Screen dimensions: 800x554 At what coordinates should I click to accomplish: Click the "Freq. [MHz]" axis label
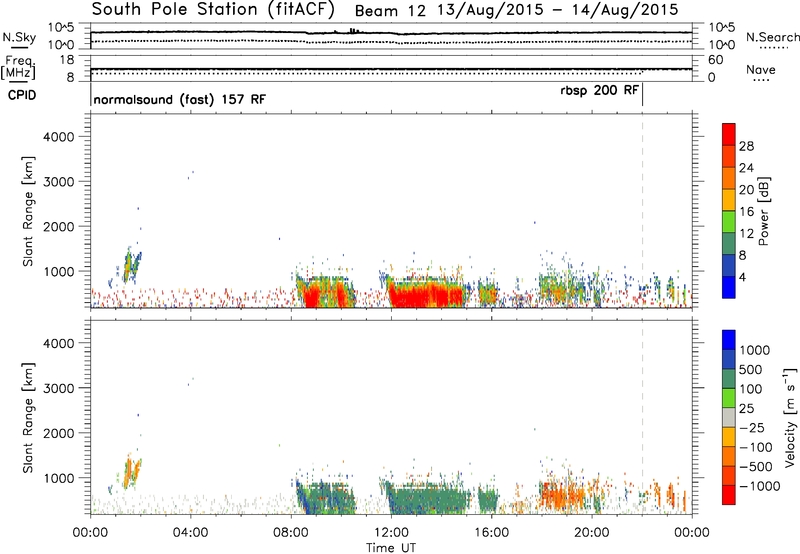(18, 68)
